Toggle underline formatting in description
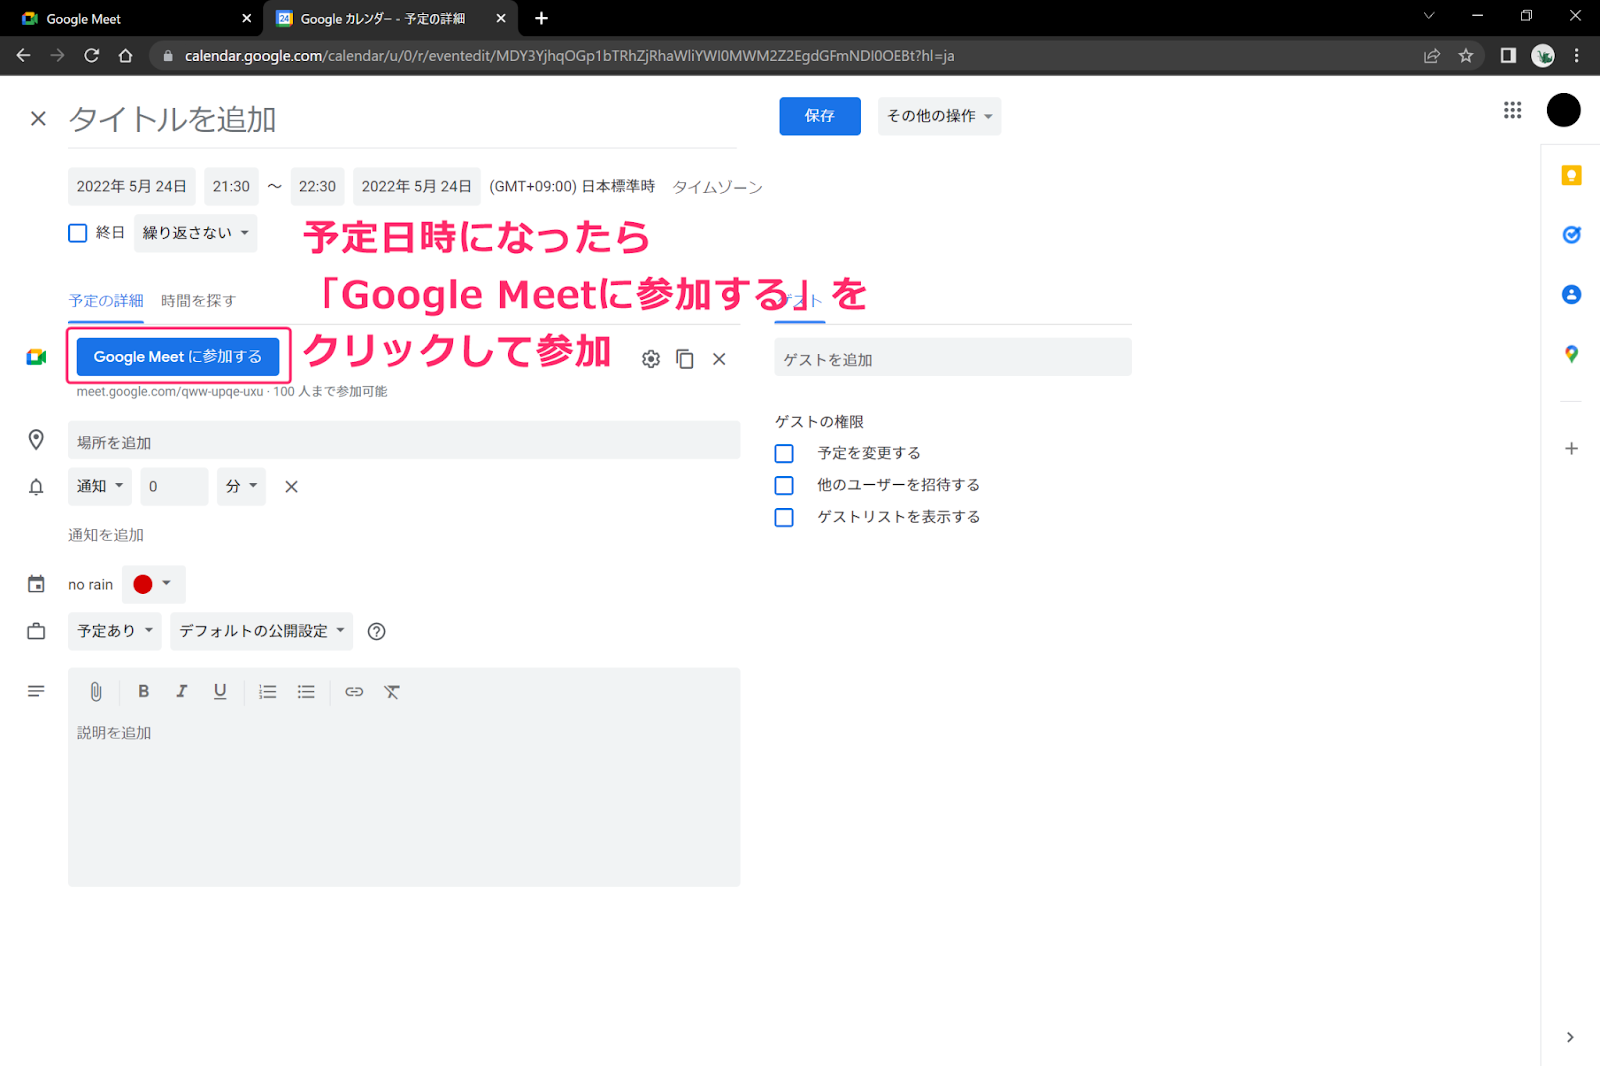The width and height of the screenshot is (1600, 1066). 220,691
